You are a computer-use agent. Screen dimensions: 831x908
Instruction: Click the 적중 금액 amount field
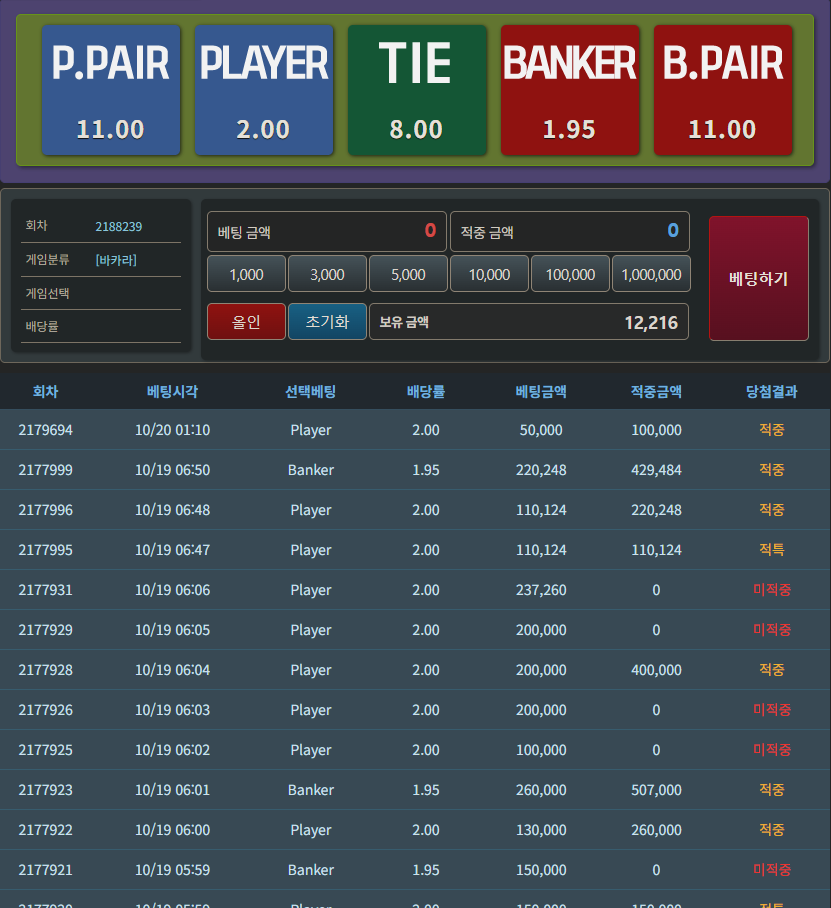click(x=570, y=232)
